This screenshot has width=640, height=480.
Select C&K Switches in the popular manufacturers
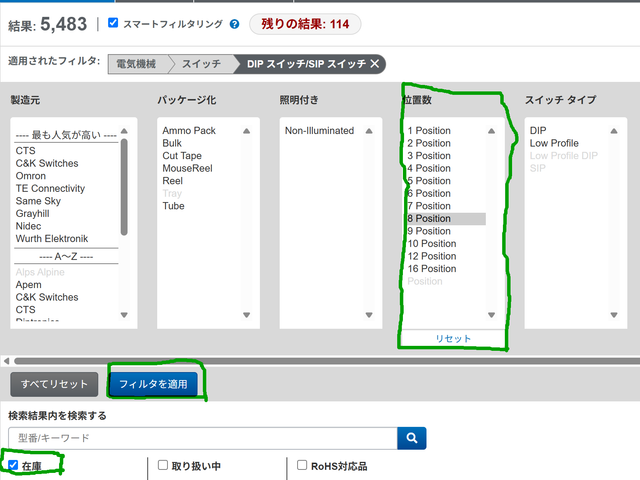coord(47,163)
